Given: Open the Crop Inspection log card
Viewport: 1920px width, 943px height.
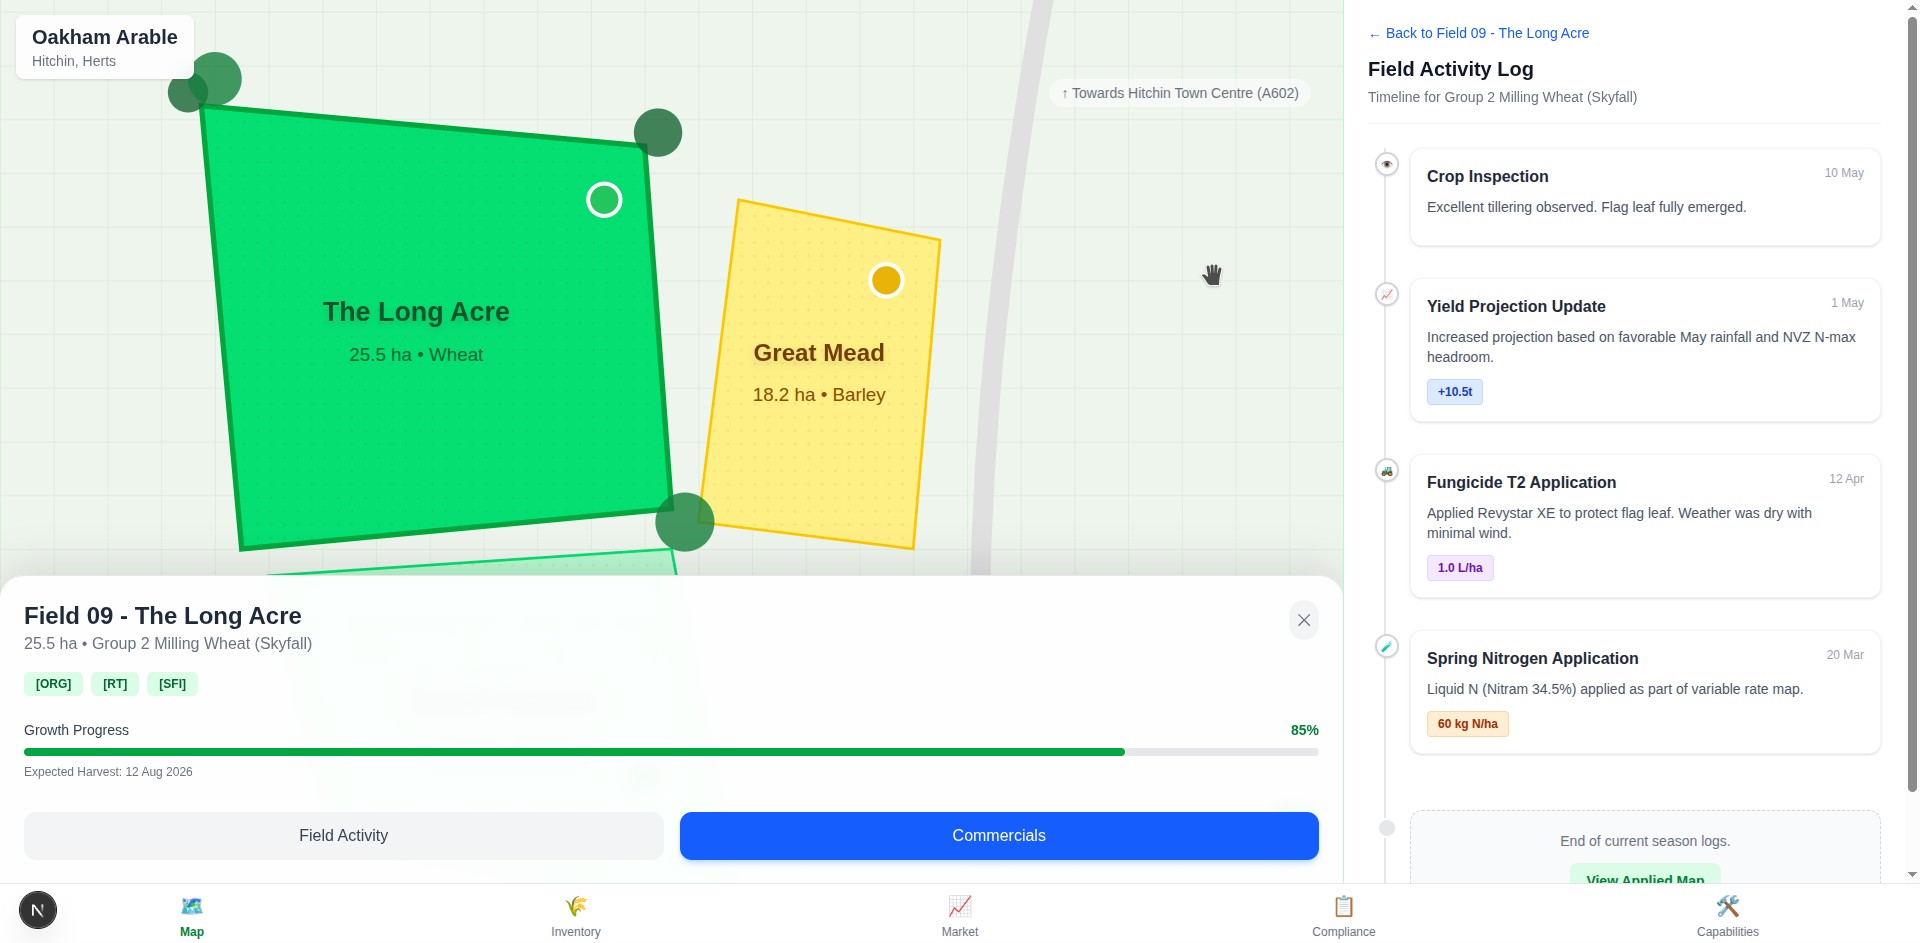Looking at the screenshot, I should pos(1645,197).
